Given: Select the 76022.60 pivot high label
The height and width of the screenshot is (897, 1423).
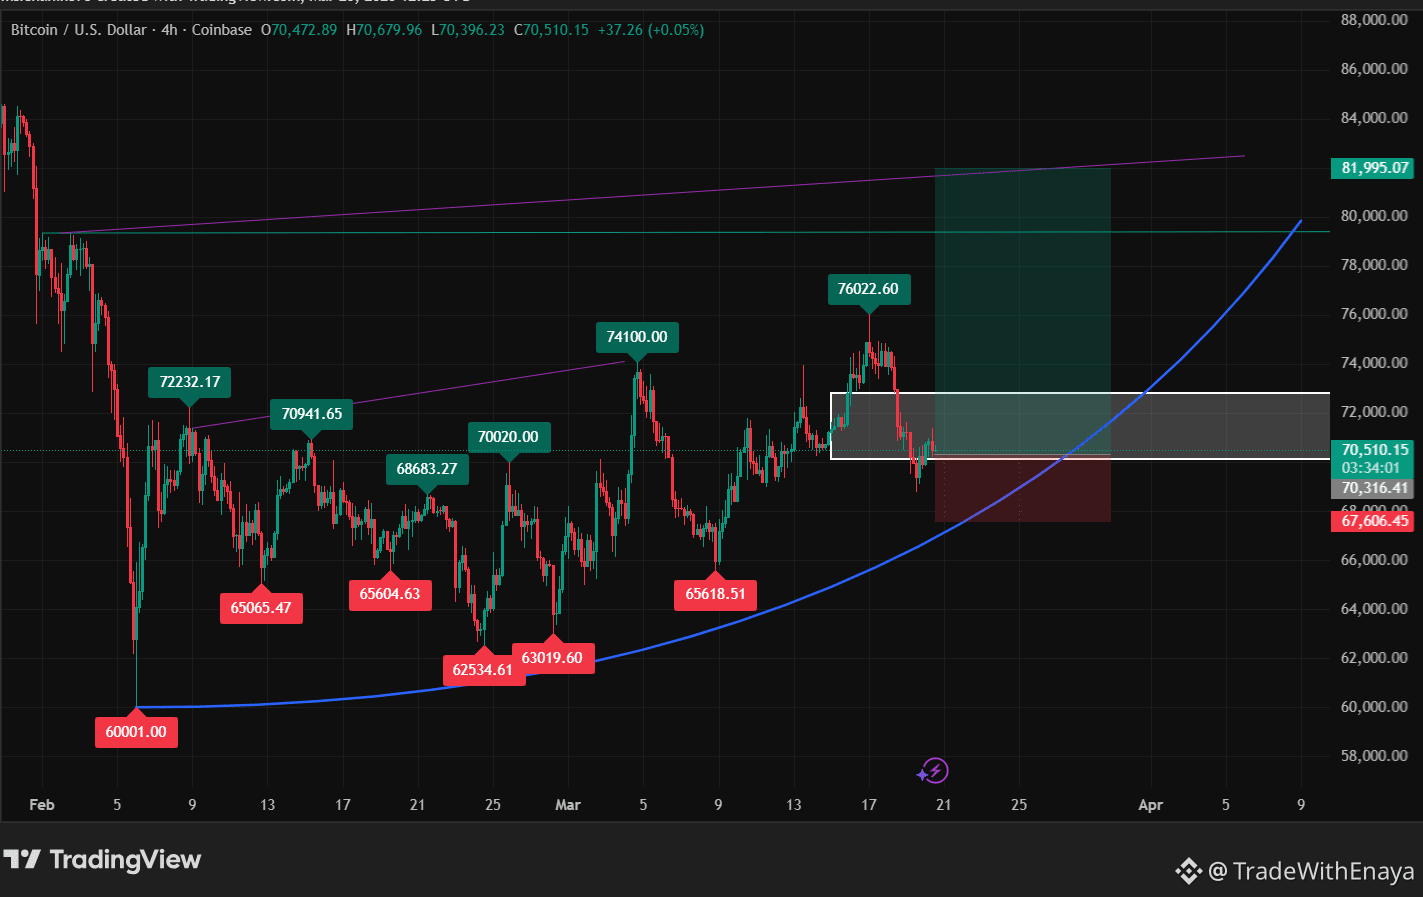Looking at the screenshot, I should click(x=868, y=289).
